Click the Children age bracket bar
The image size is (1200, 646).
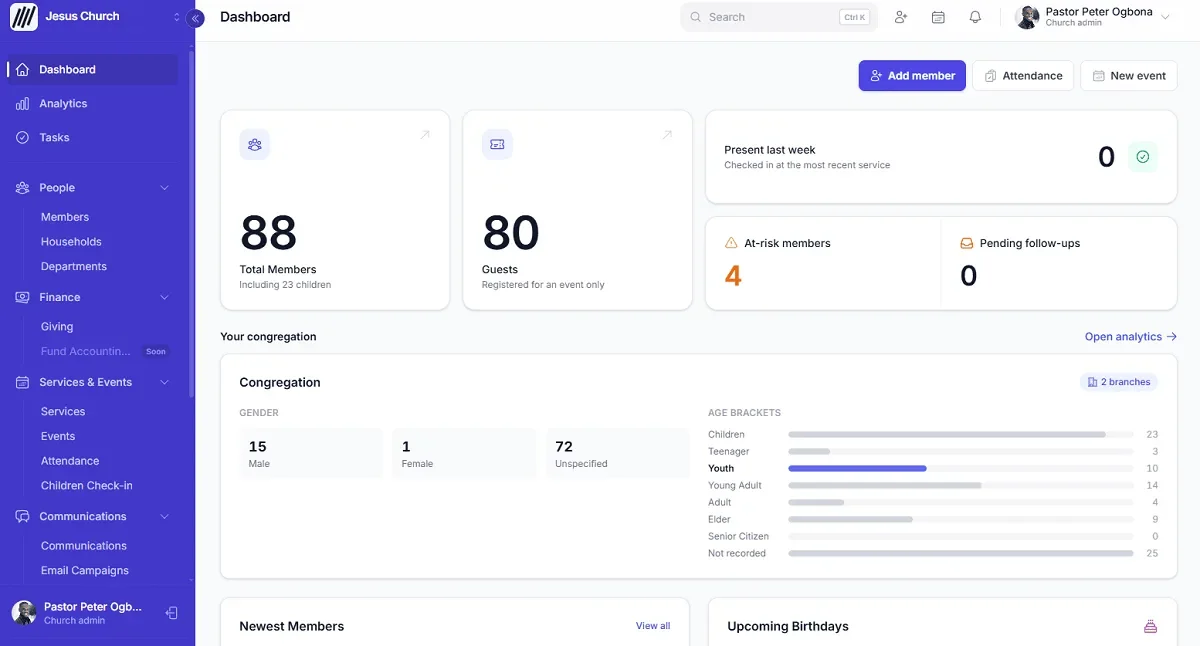[x=961, y=435]
